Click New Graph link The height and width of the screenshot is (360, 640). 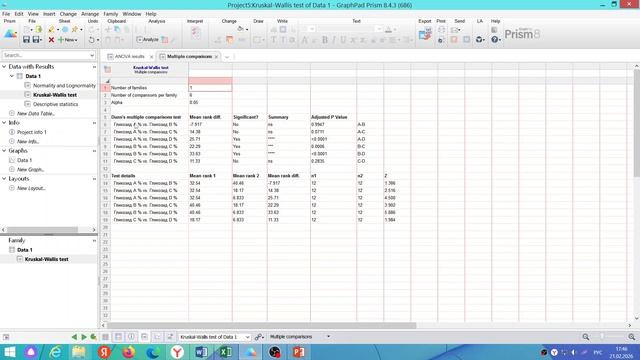pyautogui.click(x=30, y=169)
